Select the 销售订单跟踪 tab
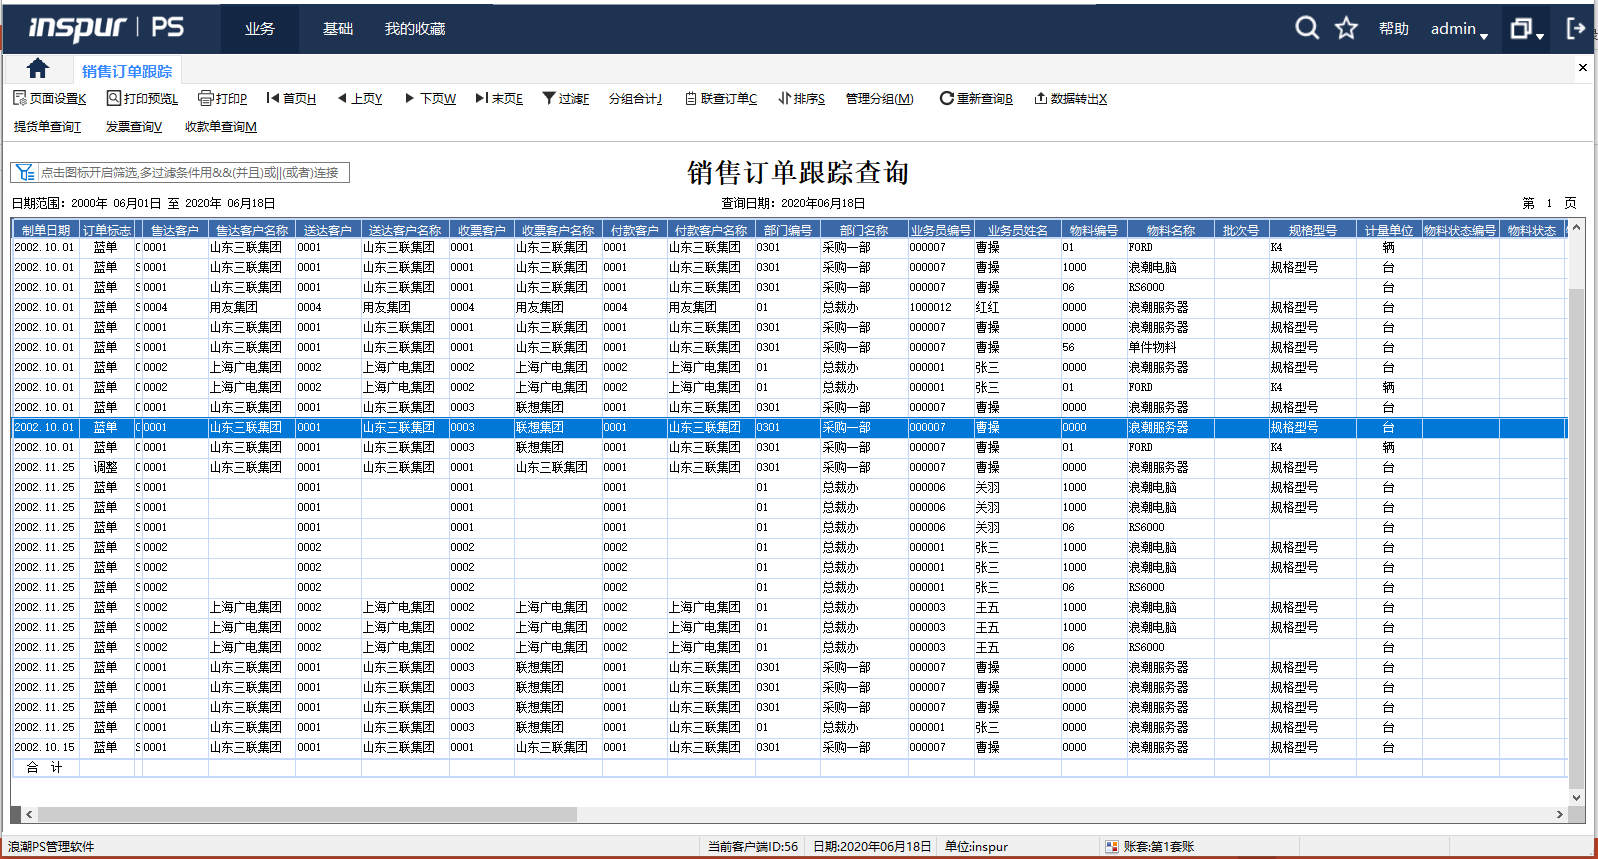This screenshot has height=859, width=1598. [127, 71]
